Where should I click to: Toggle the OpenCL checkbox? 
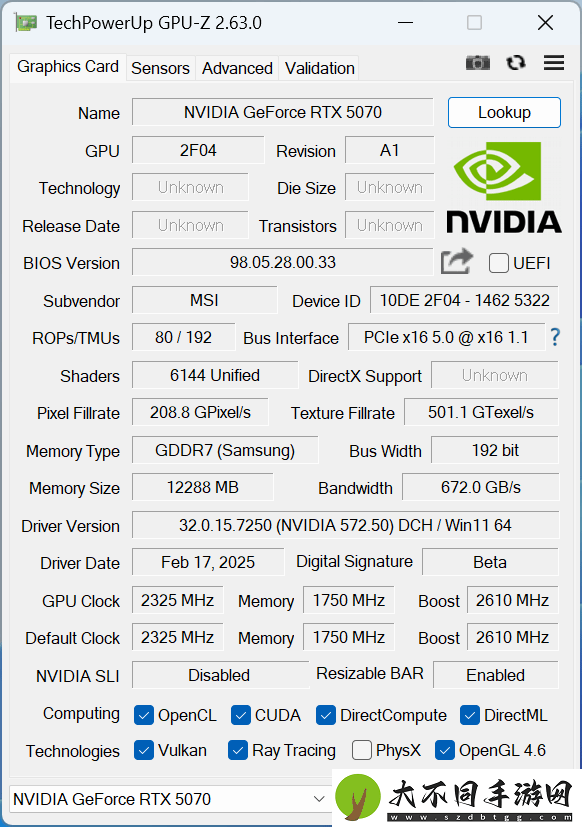(x=144, y=715)
